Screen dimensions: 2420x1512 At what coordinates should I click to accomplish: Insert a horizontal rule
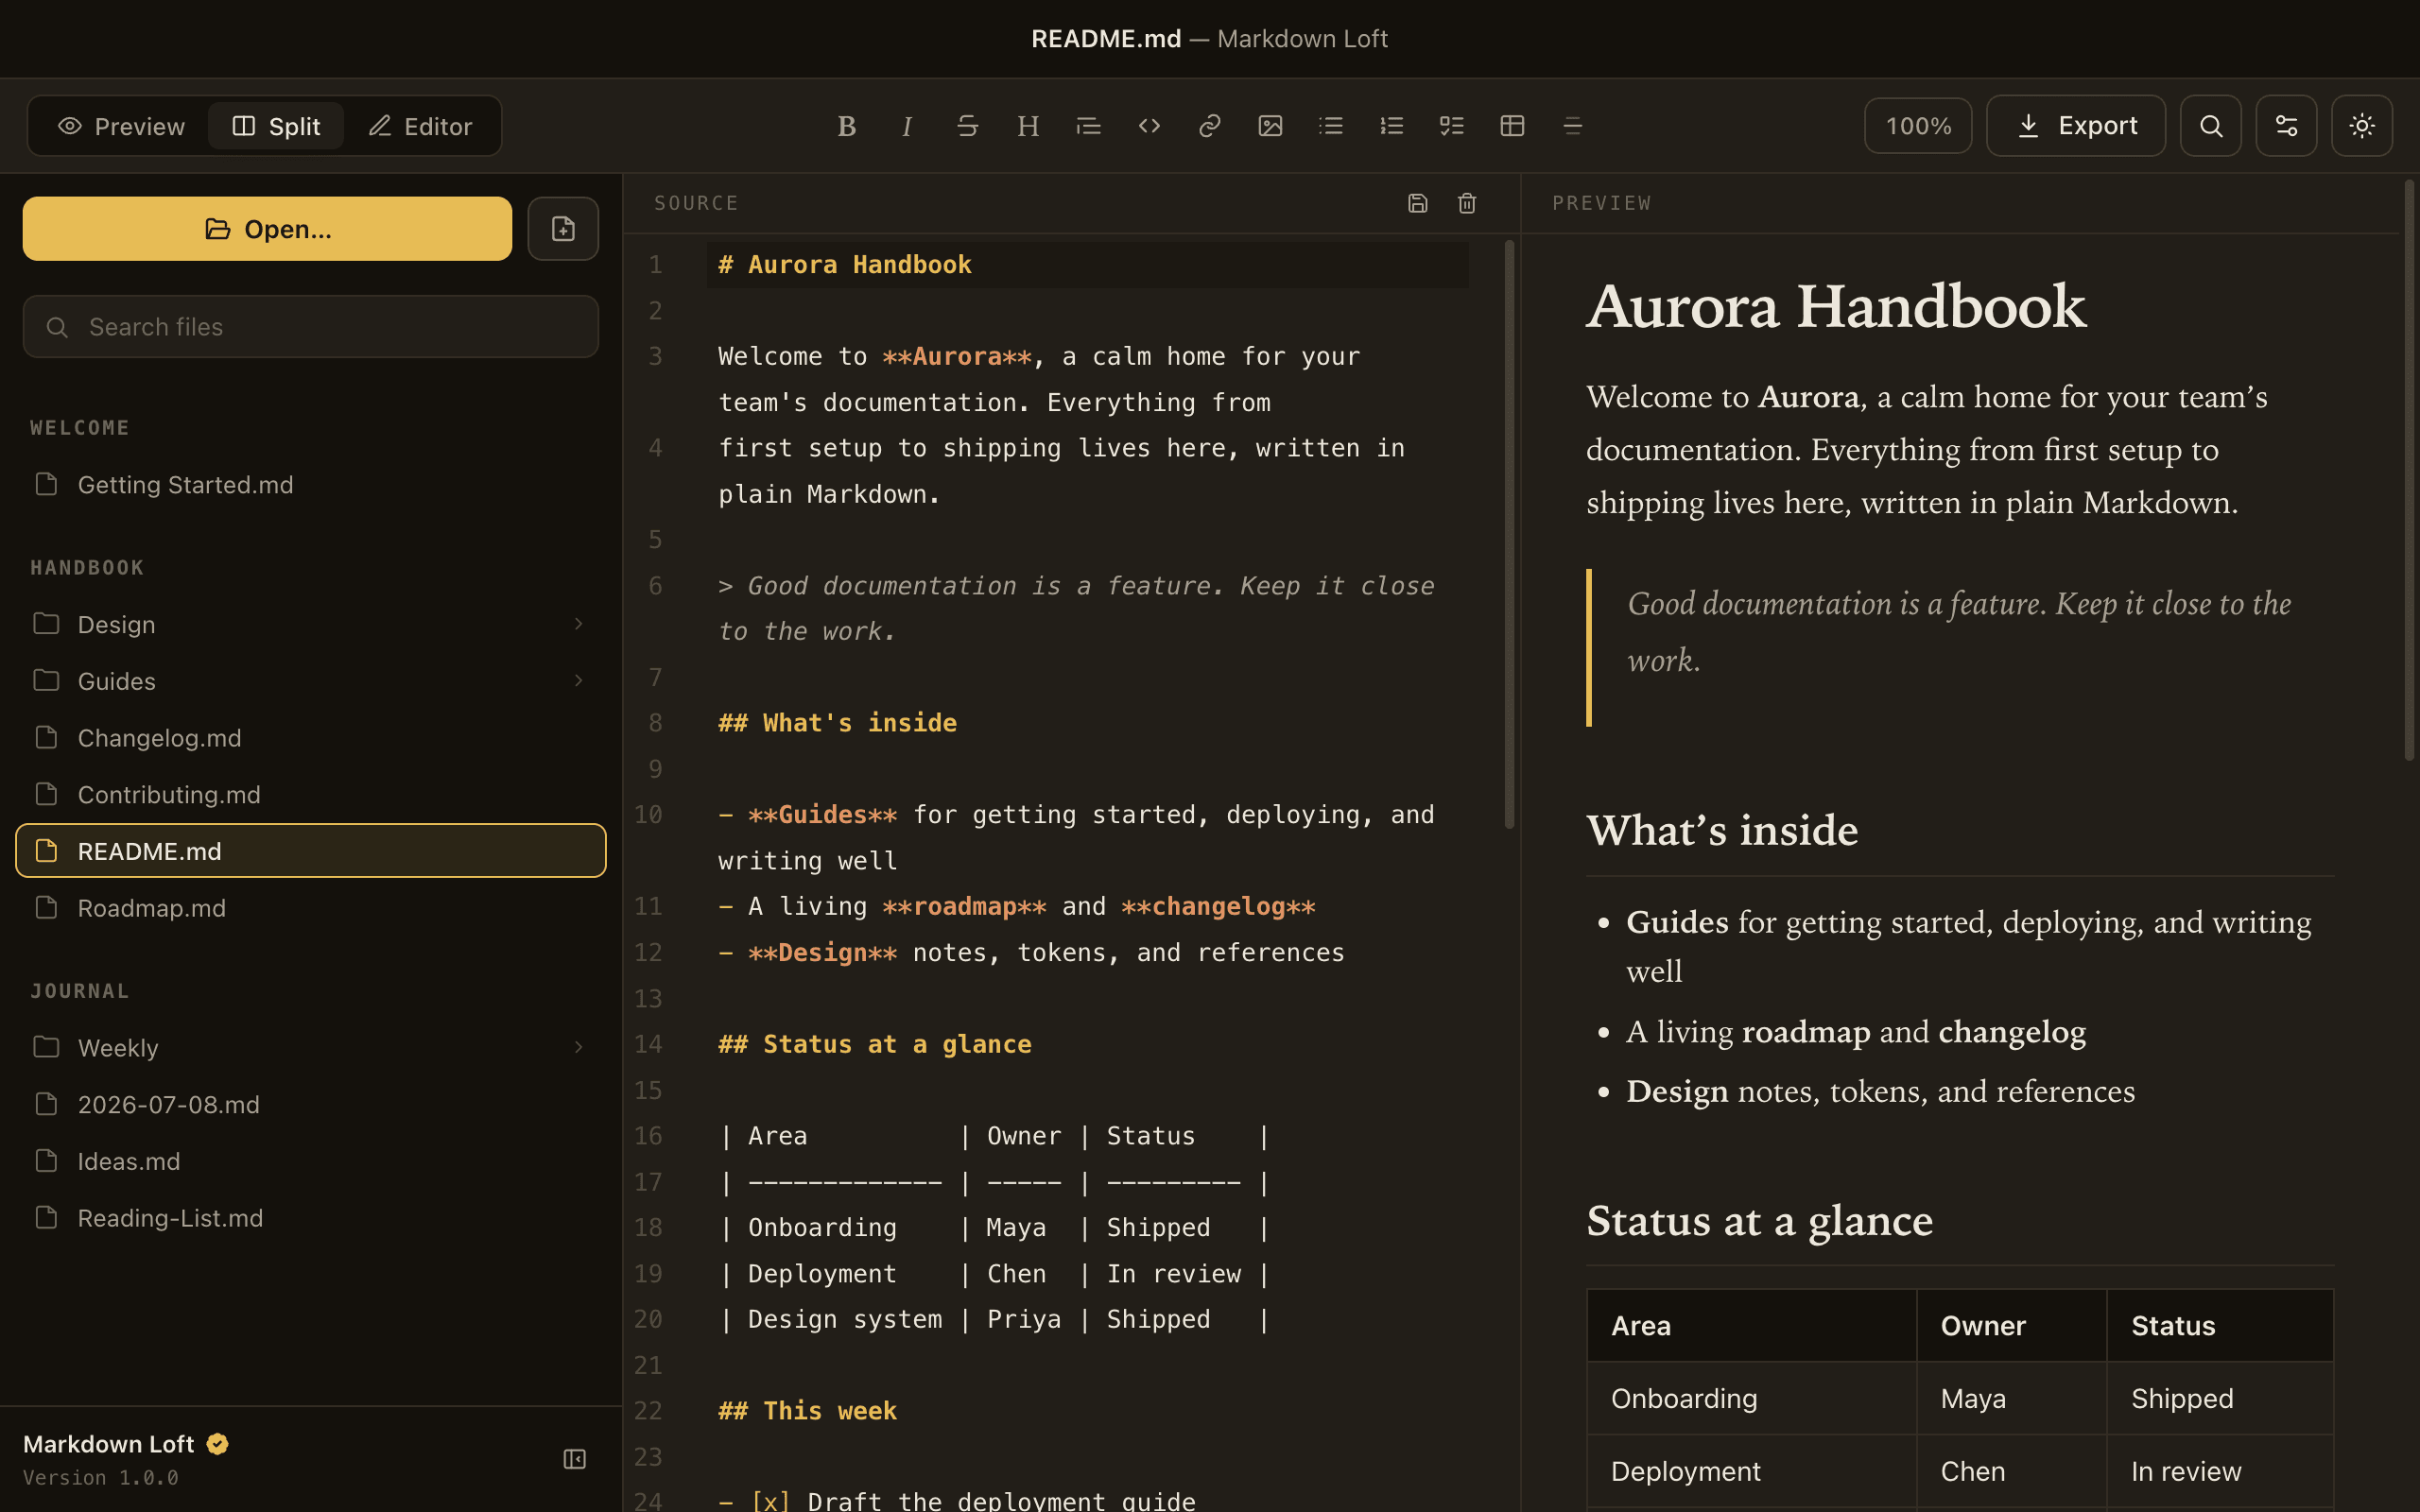1572,126
